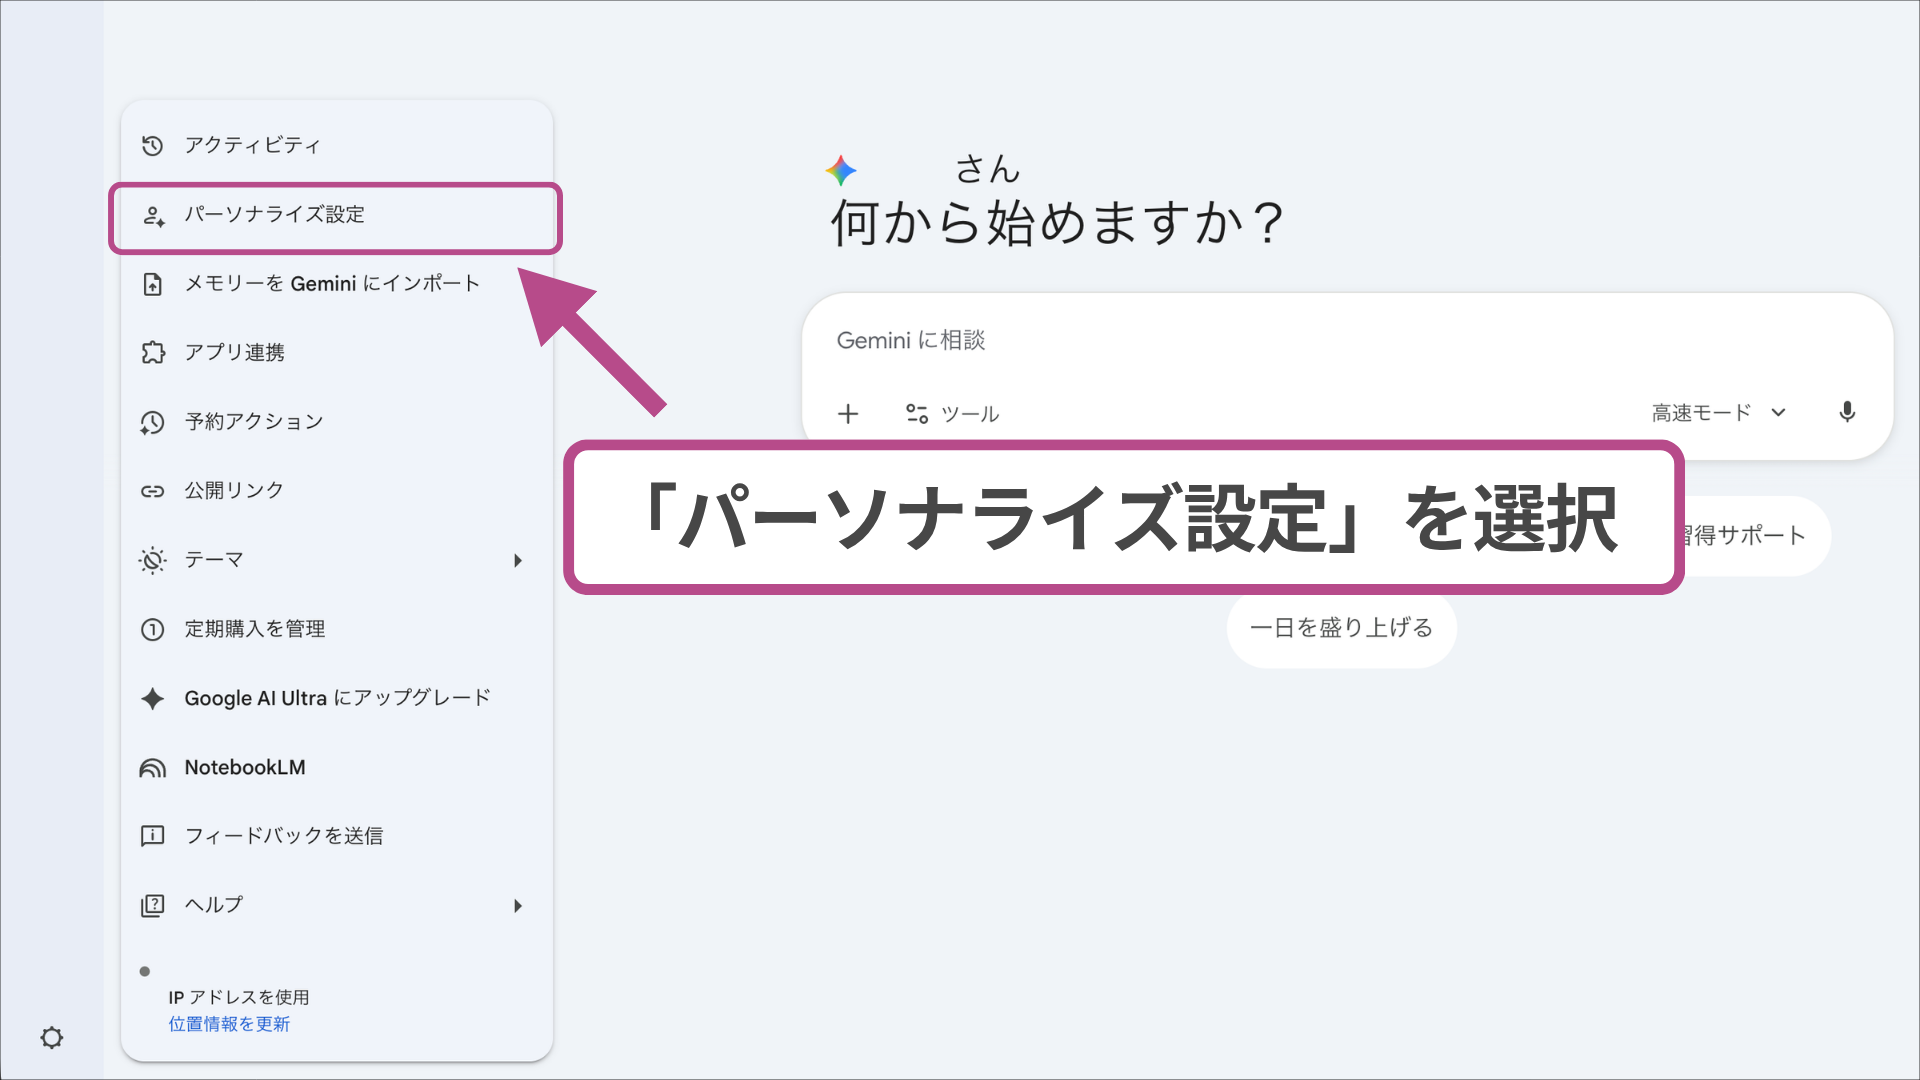The height and width of the screenshot is (1080, 1920).
Task: Open 予約アクション menu item
Action: pyautogui.click(x=337, y=422)
